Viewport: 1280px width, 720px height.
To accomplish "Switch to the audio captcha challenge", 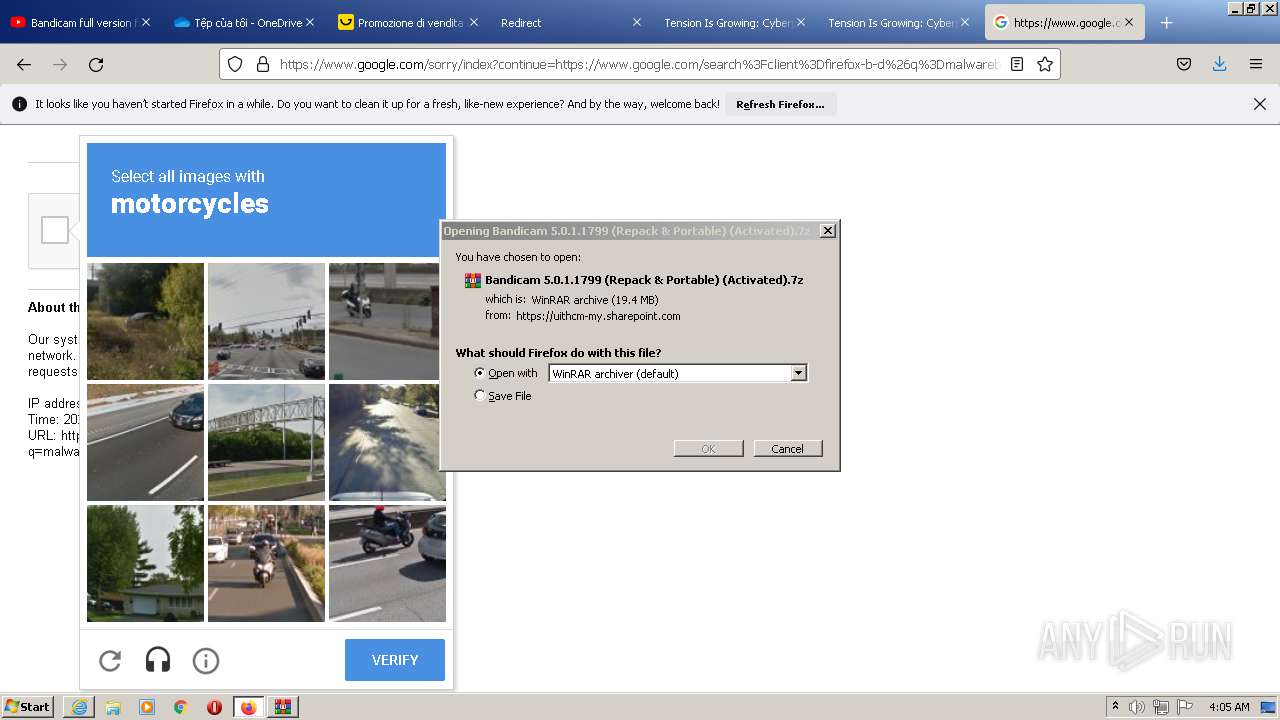I will pyautogui.click(x=158, y=660).
